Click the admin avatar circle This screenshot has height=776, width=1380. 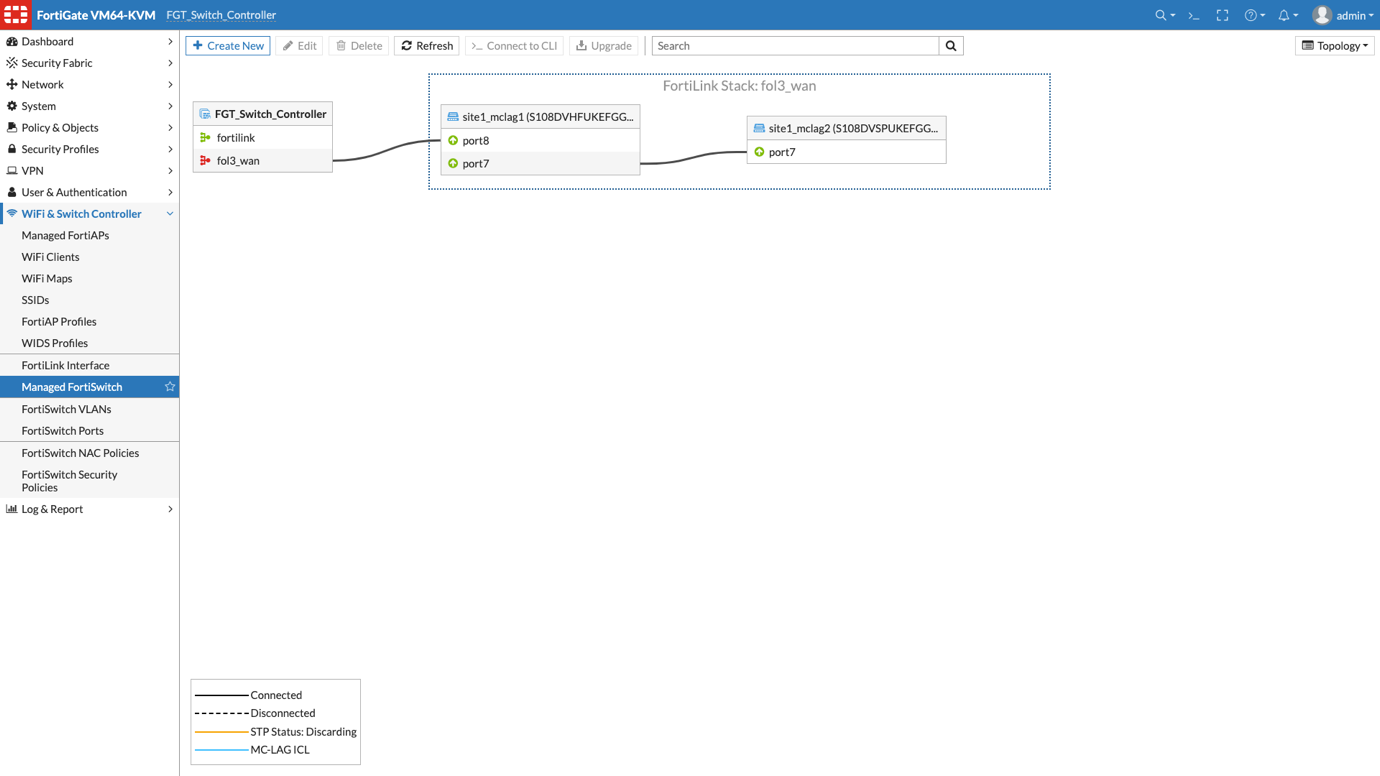point(1321,15)
